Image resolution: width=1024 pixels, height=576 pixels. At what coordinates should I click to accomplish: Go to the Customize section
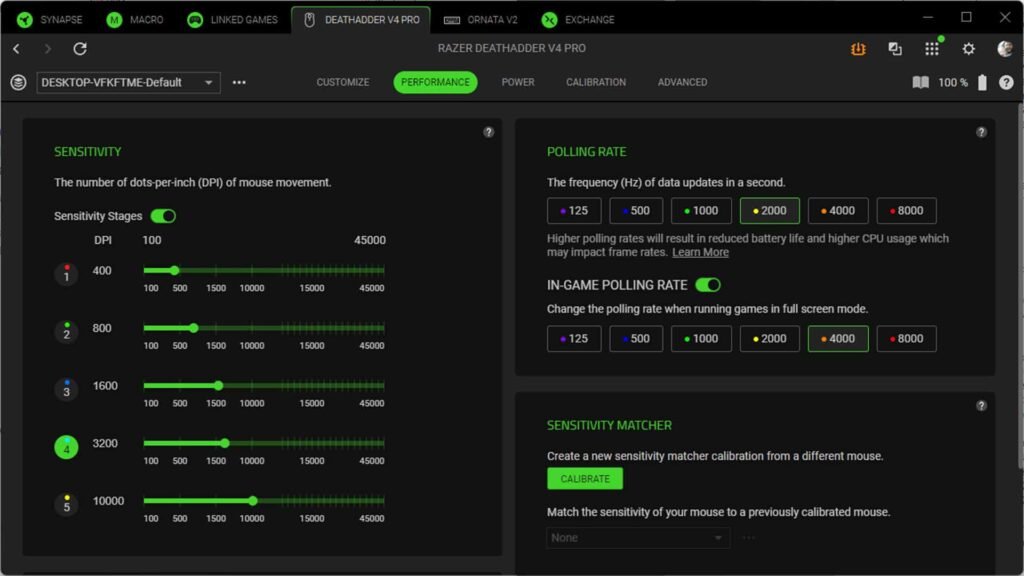point(343,82)
